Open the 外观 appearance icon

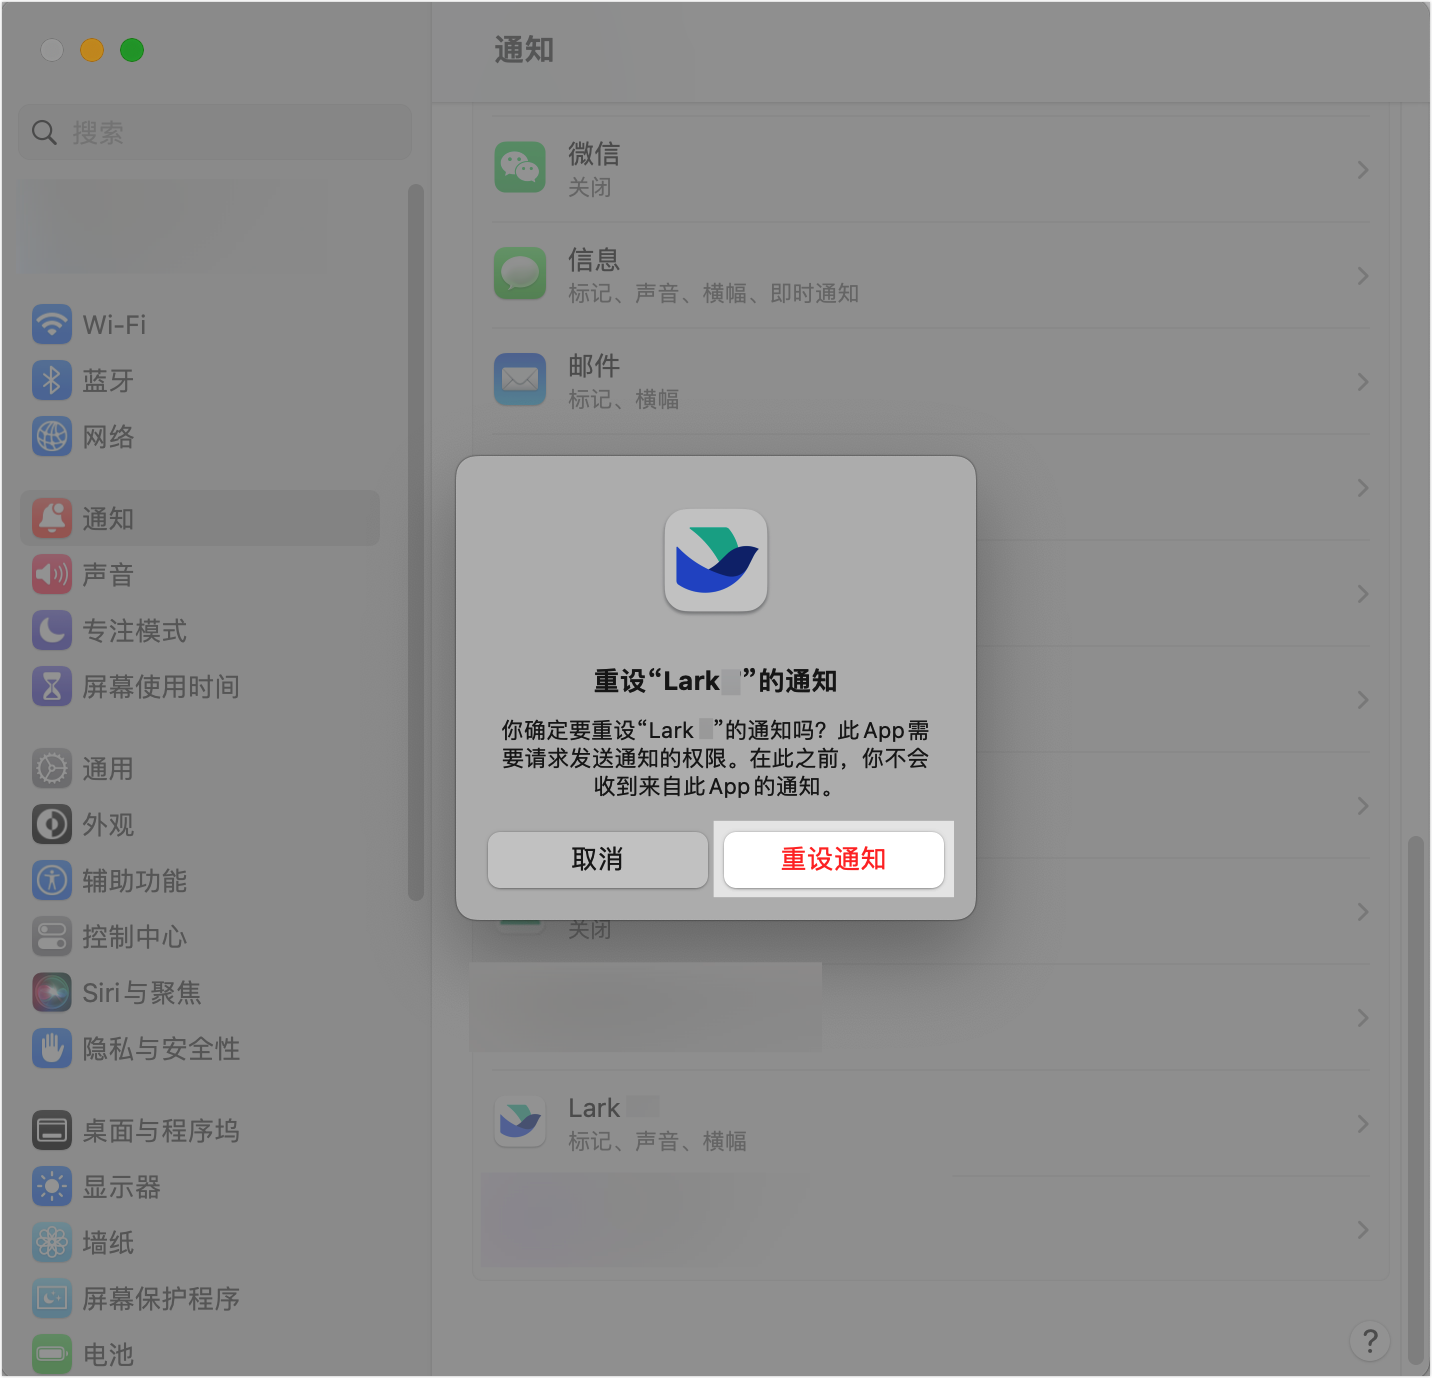point(52,824)
